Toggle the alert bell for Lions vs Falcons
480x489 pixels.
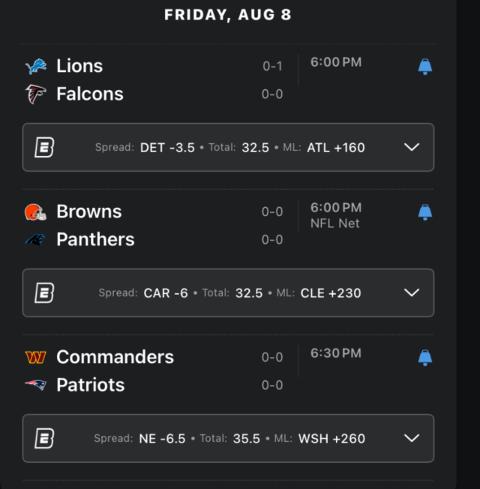[x=425, y=66]
